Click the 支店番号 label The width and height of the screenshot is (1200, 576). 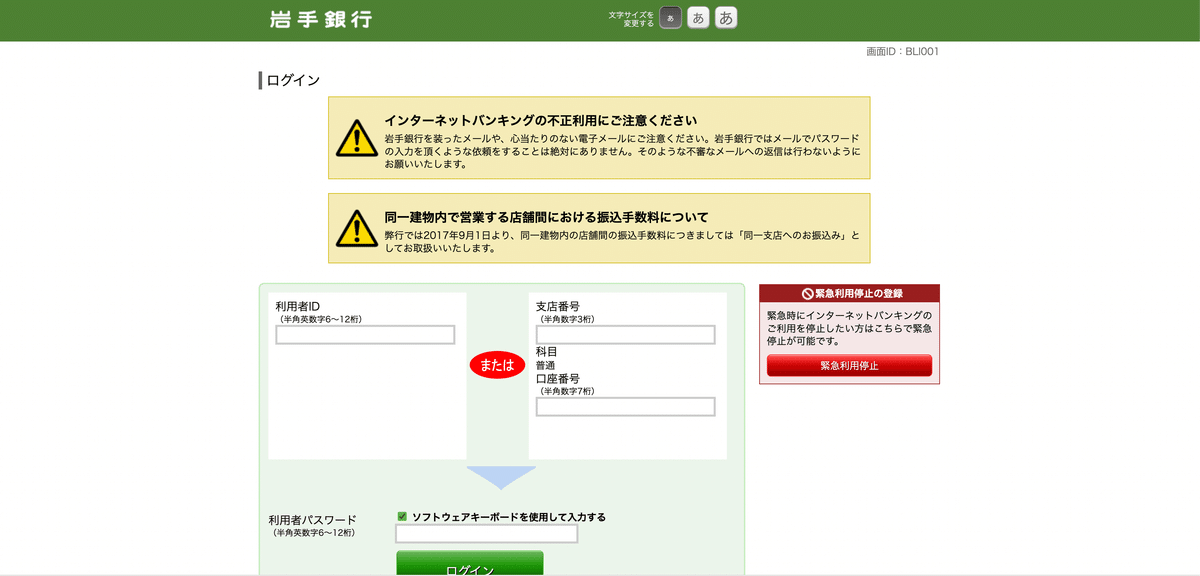pyautogui.click(x=558, y=306)
